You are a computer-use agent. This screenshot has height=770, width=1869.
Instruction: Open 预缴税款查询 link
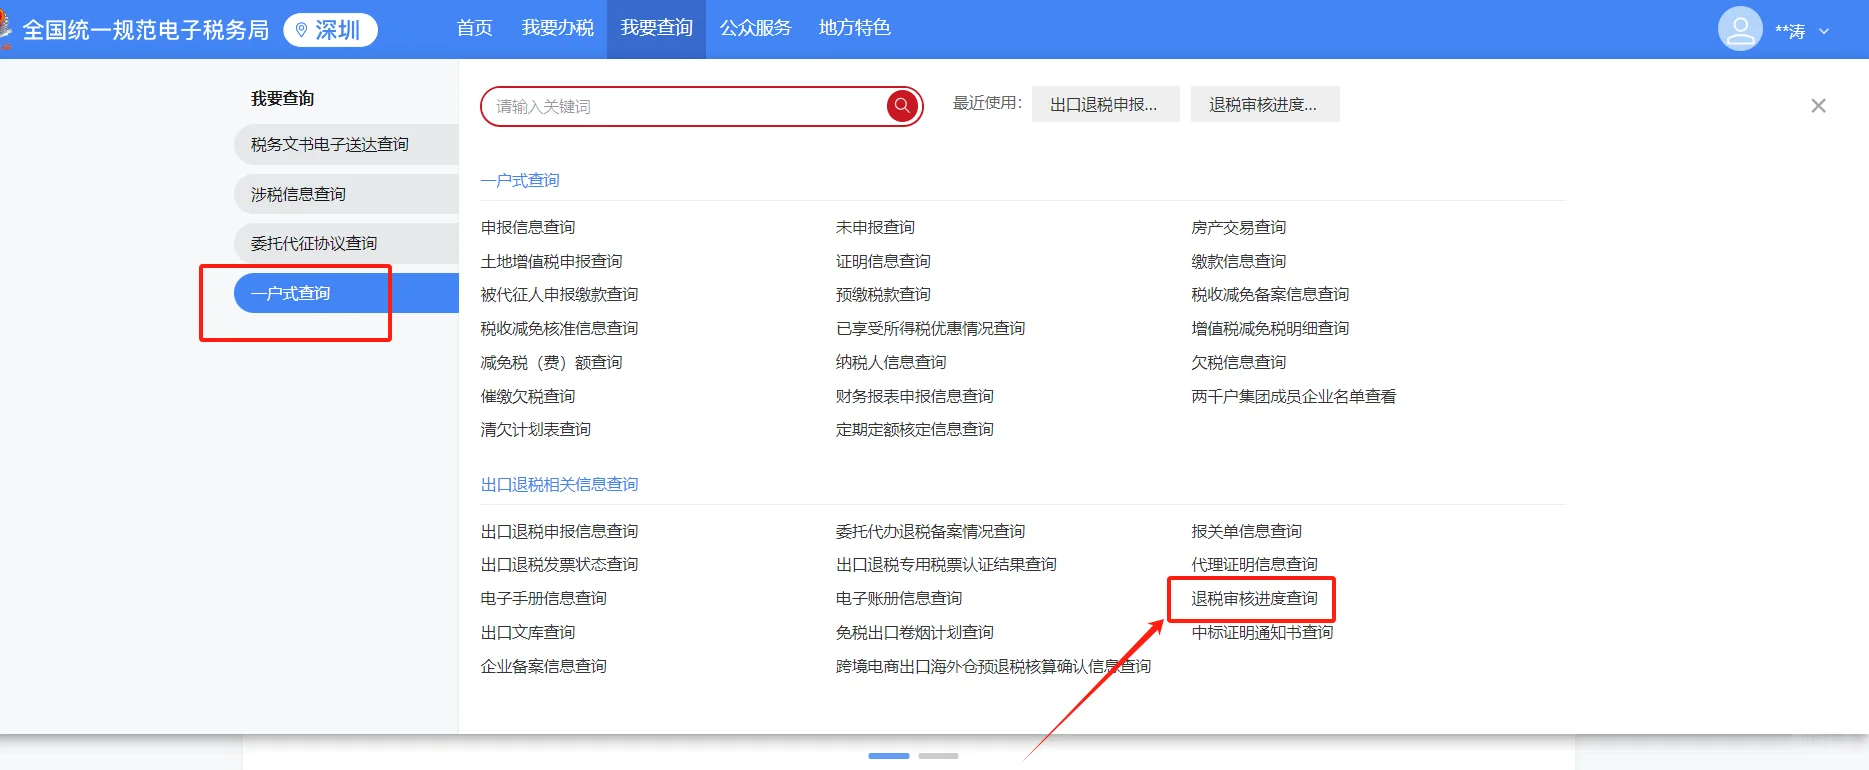point(883,294)
